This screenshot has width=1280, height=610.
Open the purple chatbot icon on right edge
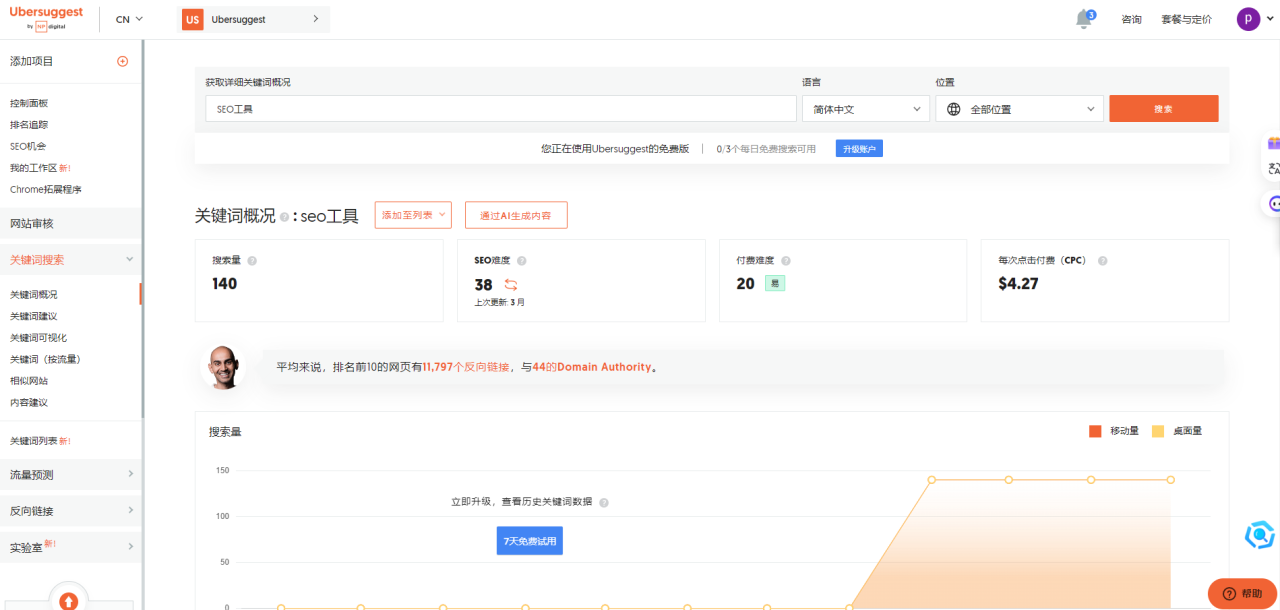pyautogui.click(x=1273, y=203)
